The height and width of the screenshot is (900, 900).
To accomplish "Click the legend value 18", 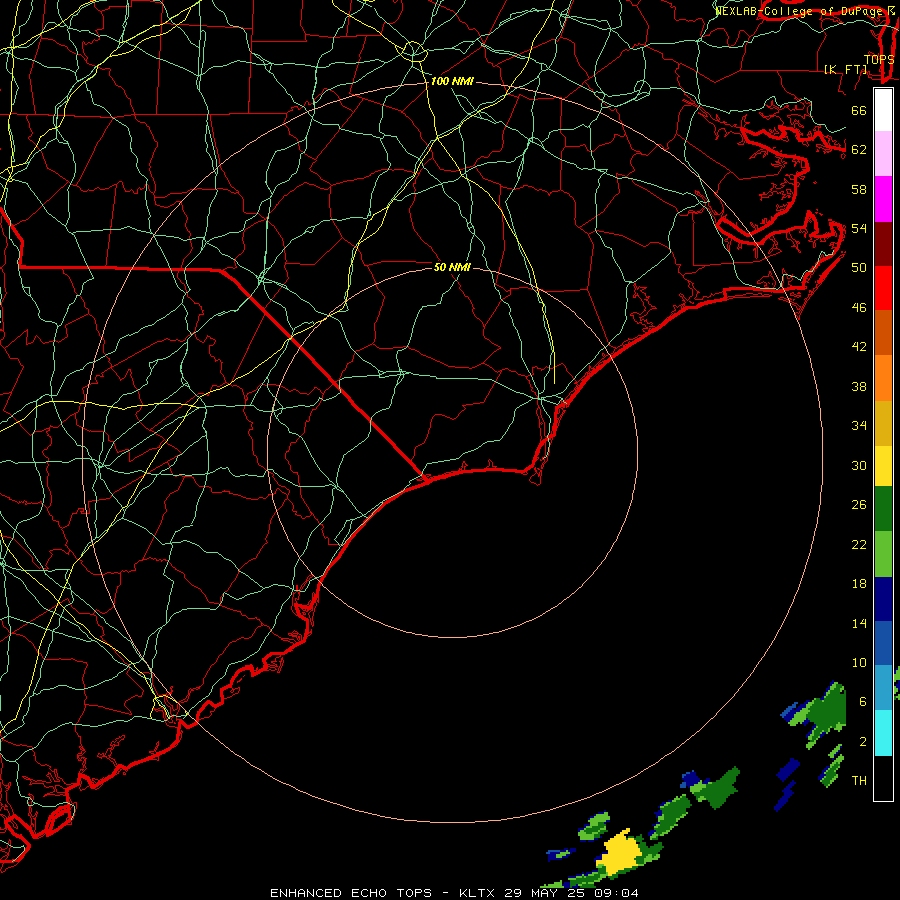I will [859, 584].
